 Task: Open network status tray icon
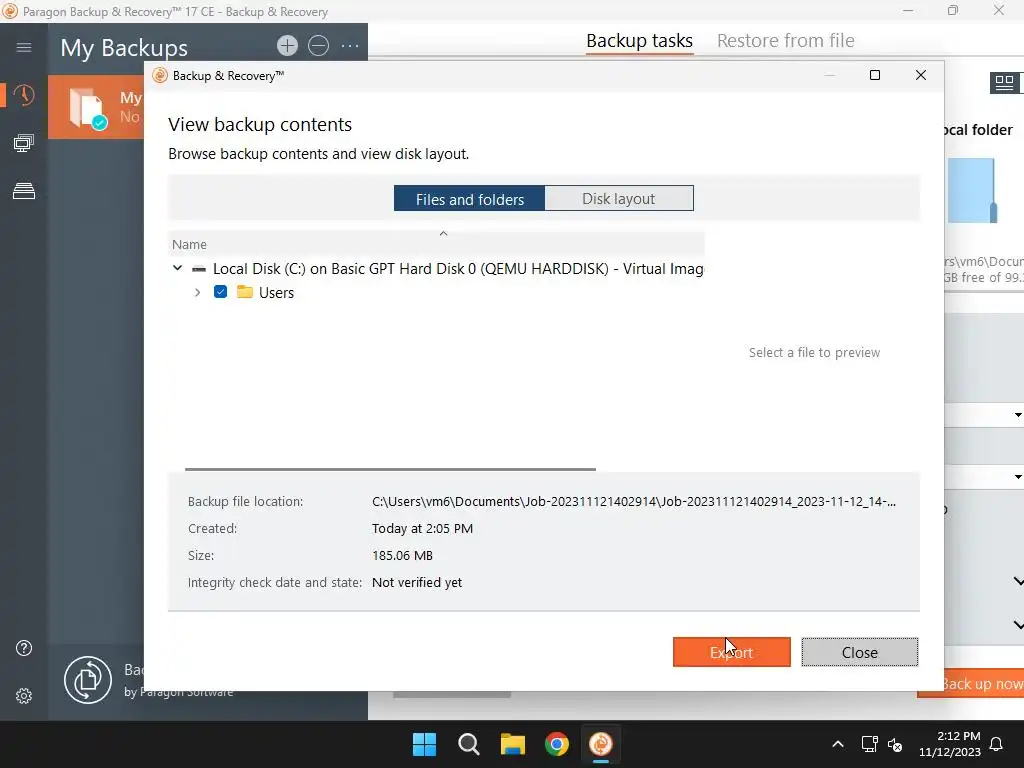(869, 744)
